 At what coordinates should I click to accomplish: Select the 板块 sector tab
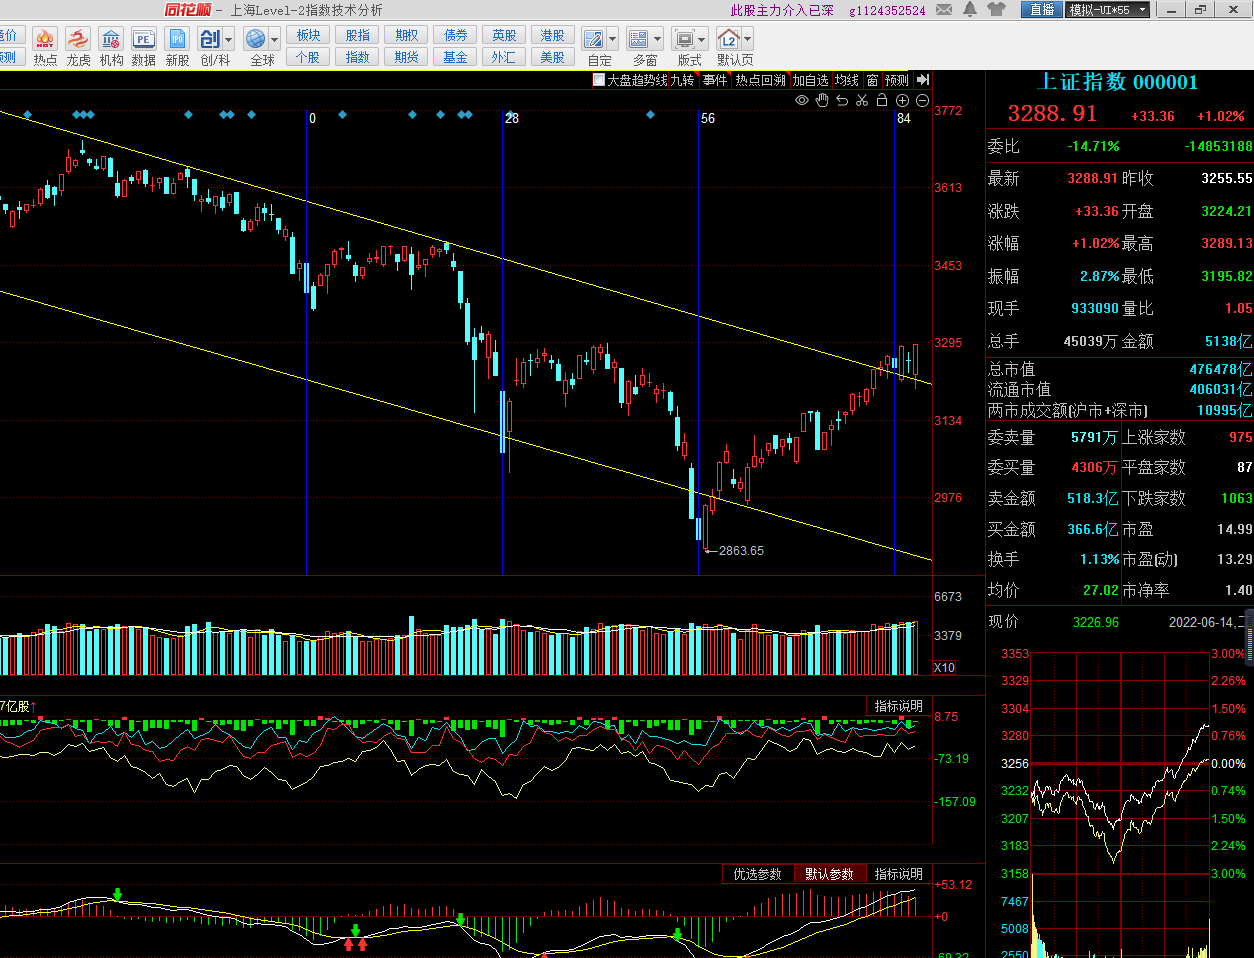click(x=308, y=35)
